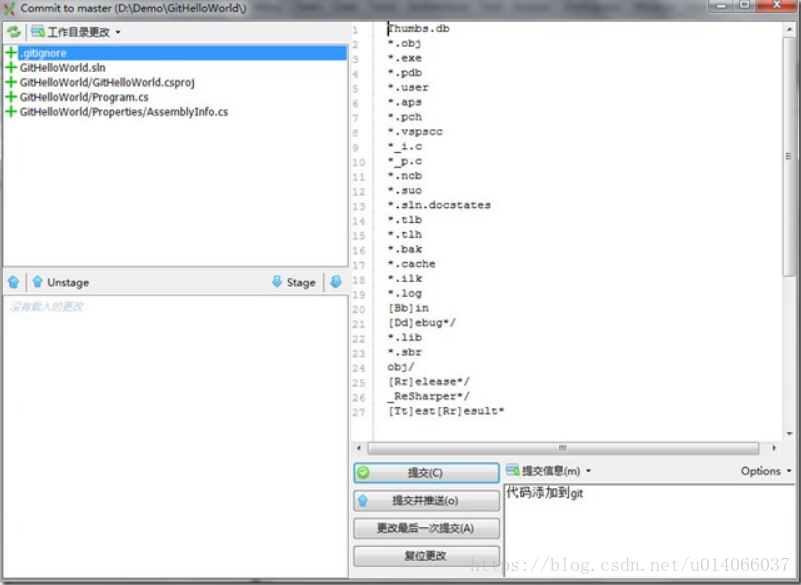Click the 复位更改 button
The height and width of the screenshot is (585, 801).
(427, 554)
